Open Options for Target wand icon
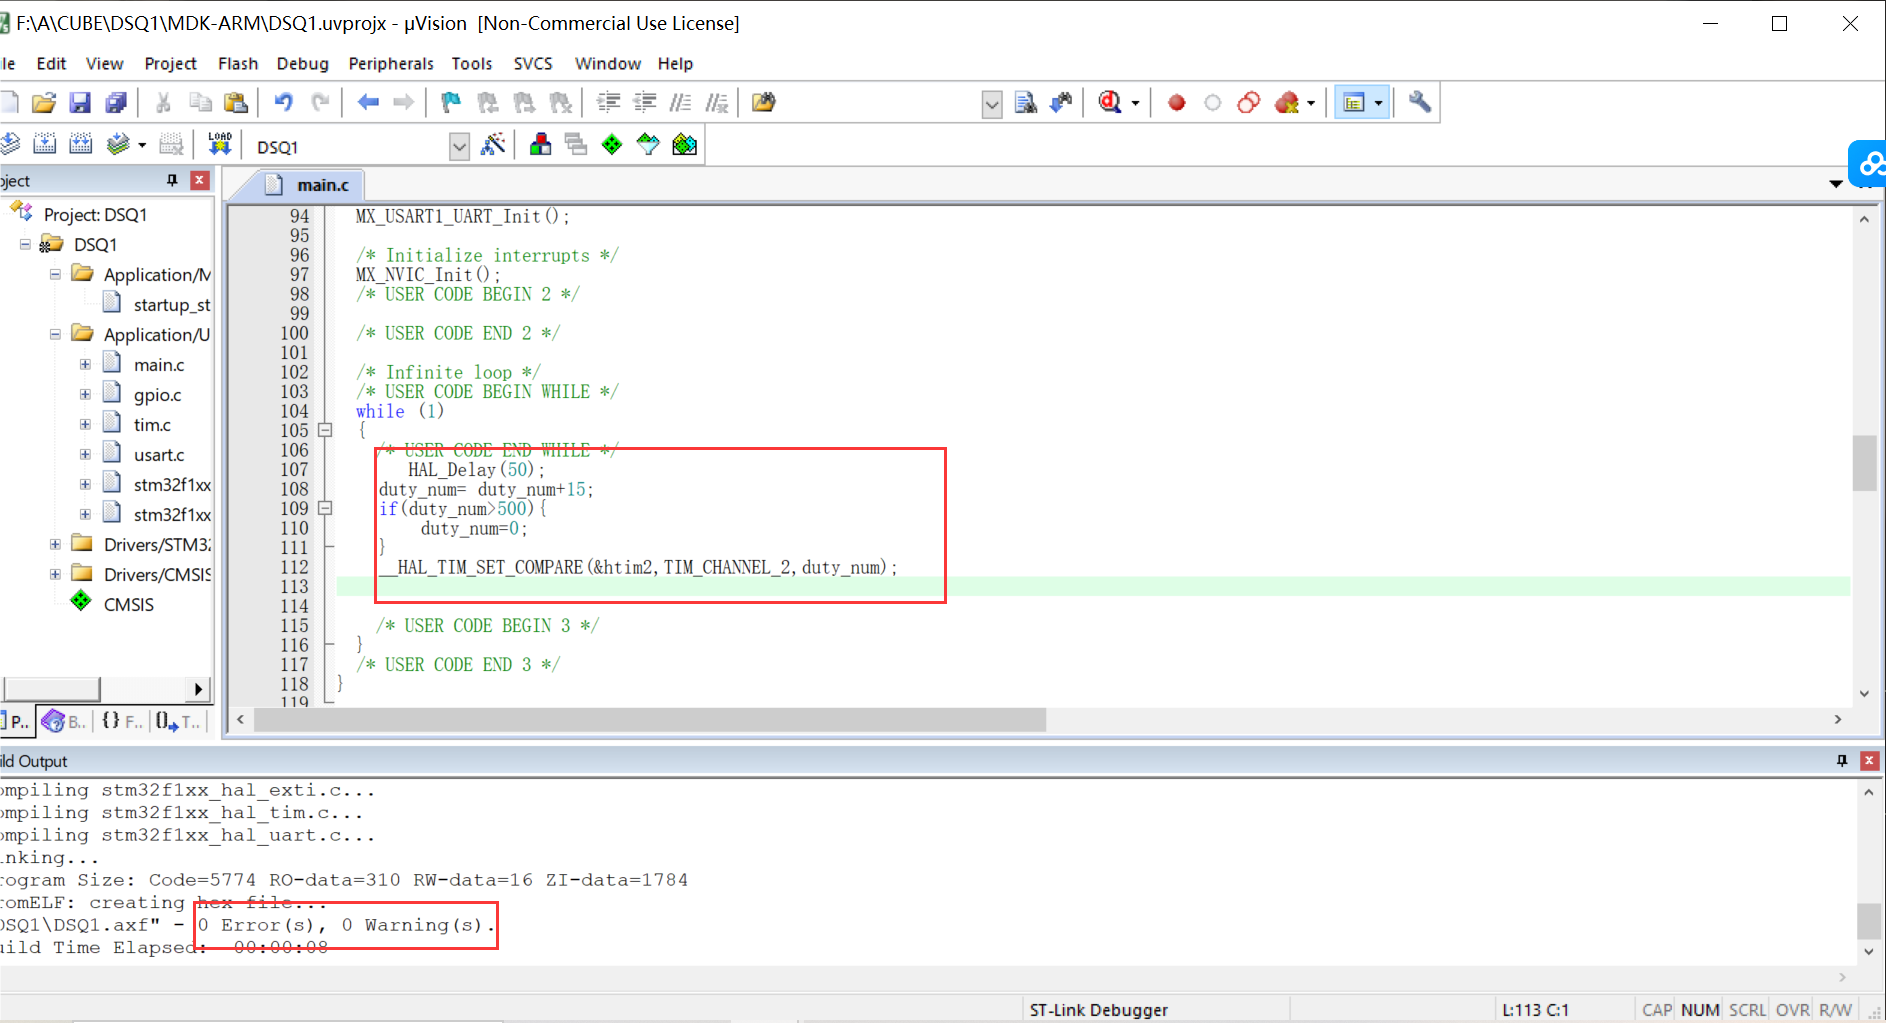1886x1023 pixels. (x=492, y=145)
